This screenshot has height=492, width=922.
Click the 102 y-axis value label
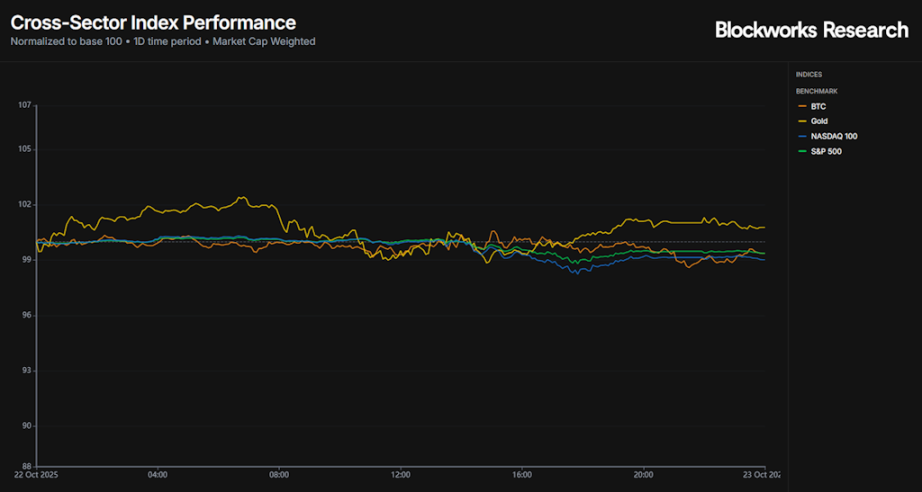26,205
